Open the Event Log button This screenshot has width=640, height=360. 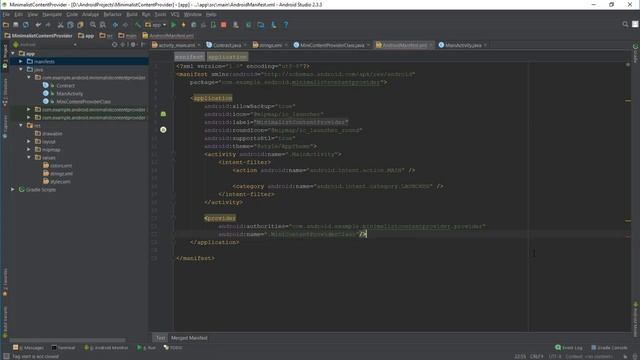[569, 348]
